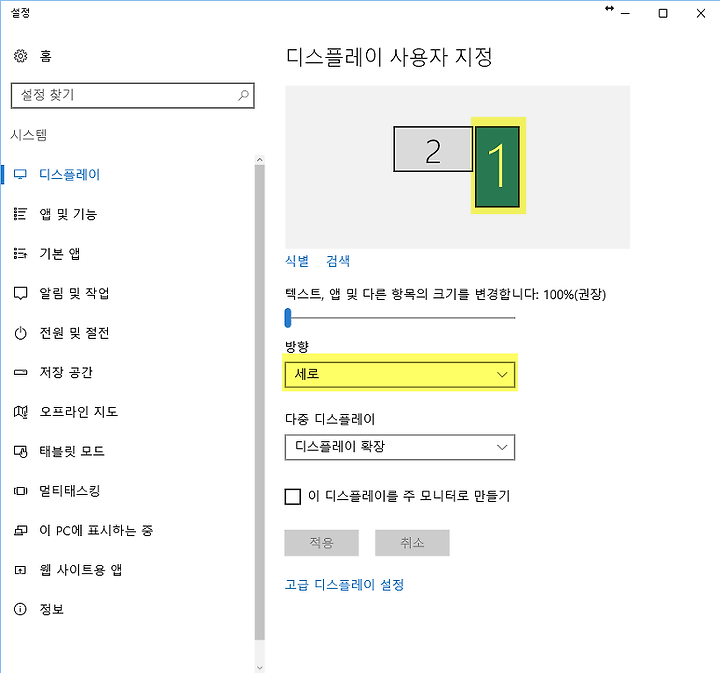Click the 오프라인 지도 map icon
Viewport: 720px width, 673px height.
point(20,412)
